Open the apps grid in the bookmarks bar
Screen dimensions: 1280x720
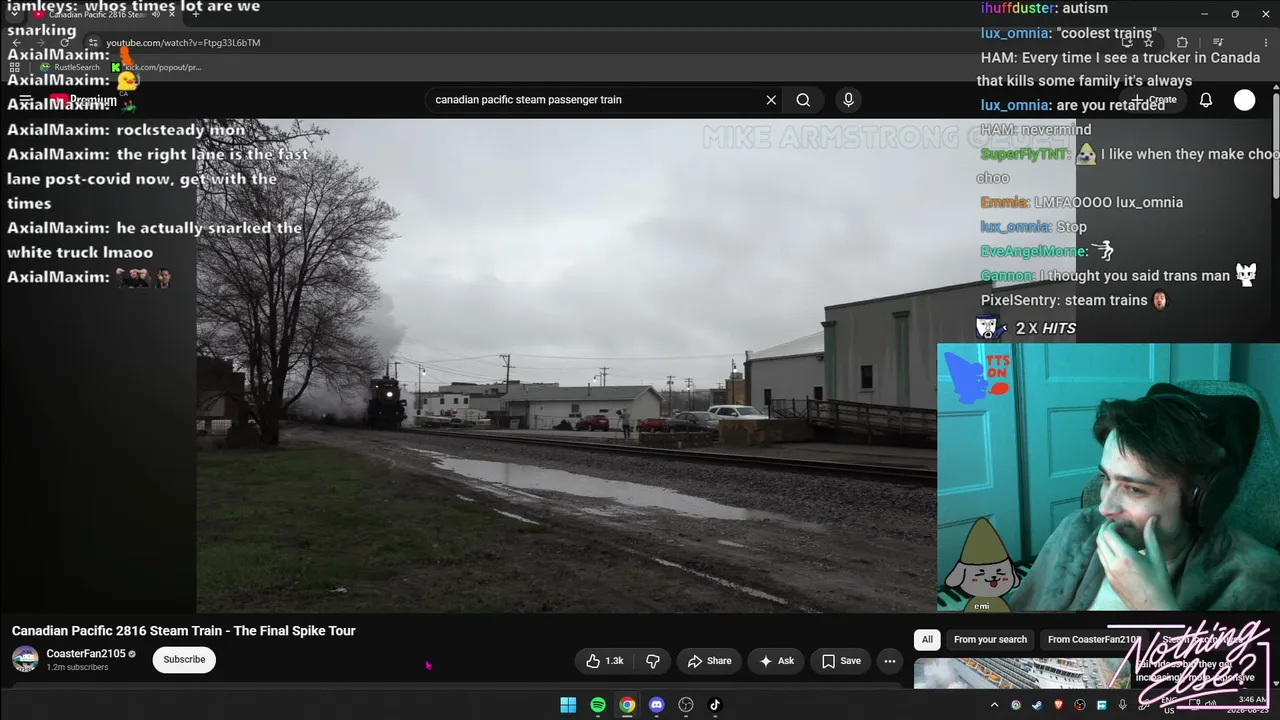[x=15, y=67]
